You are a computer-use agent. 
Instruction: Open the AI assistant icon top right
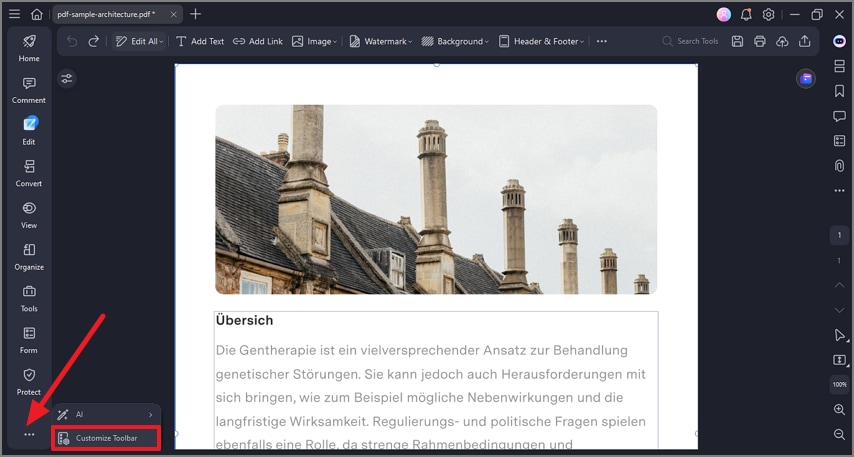coord(839,41)
